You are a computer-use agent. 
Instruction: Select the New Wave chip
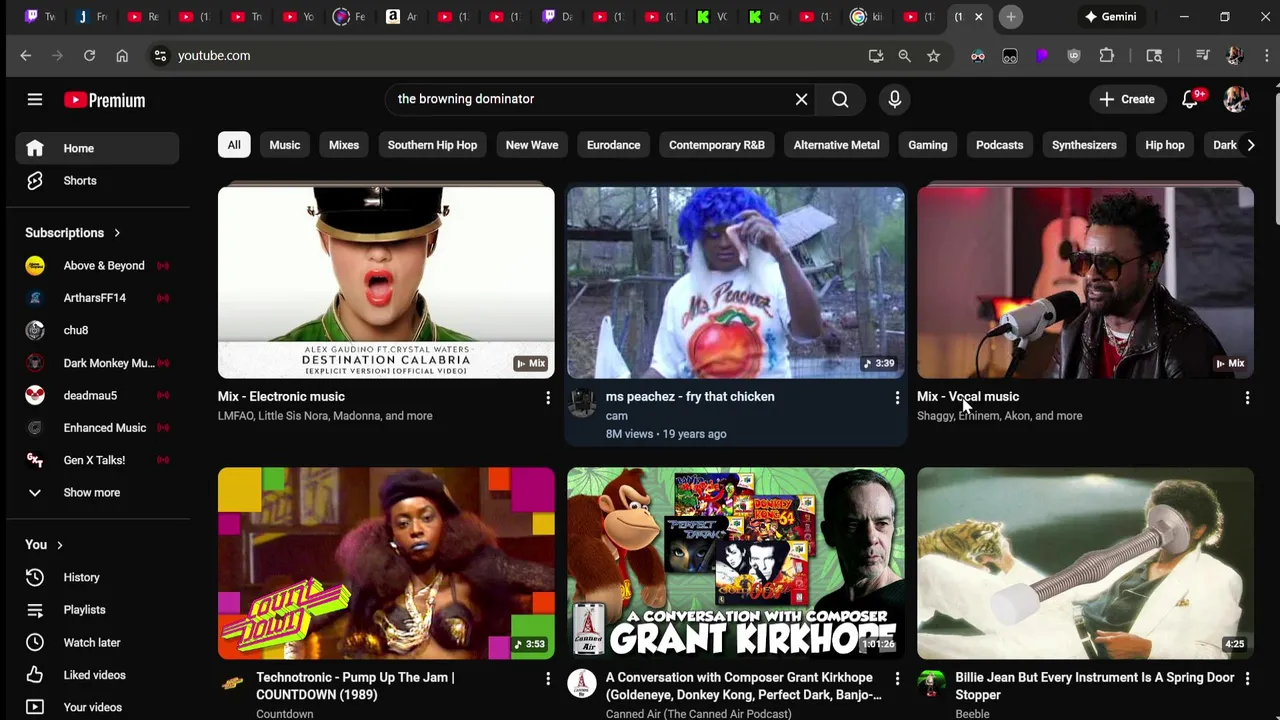[532, 145]
